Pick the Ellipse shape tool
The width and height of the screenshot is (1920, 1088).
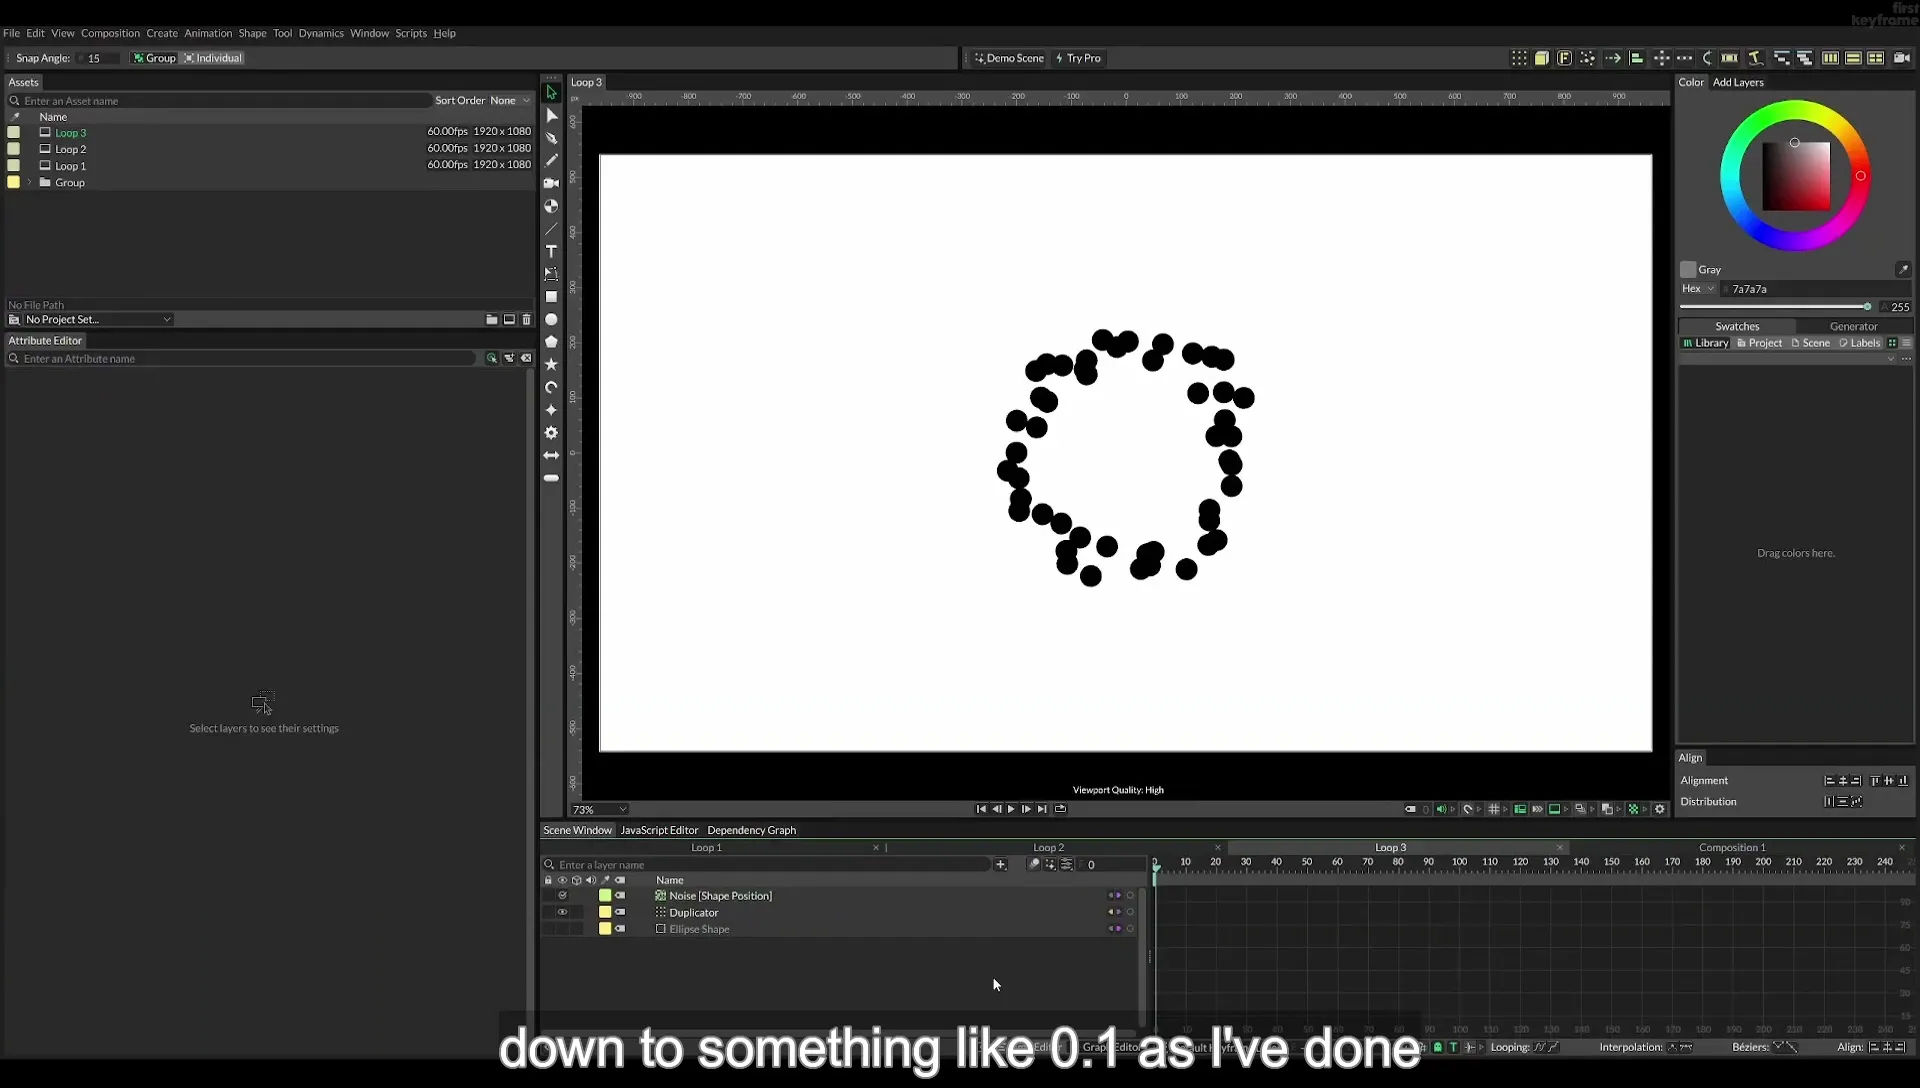pos(551,320)
